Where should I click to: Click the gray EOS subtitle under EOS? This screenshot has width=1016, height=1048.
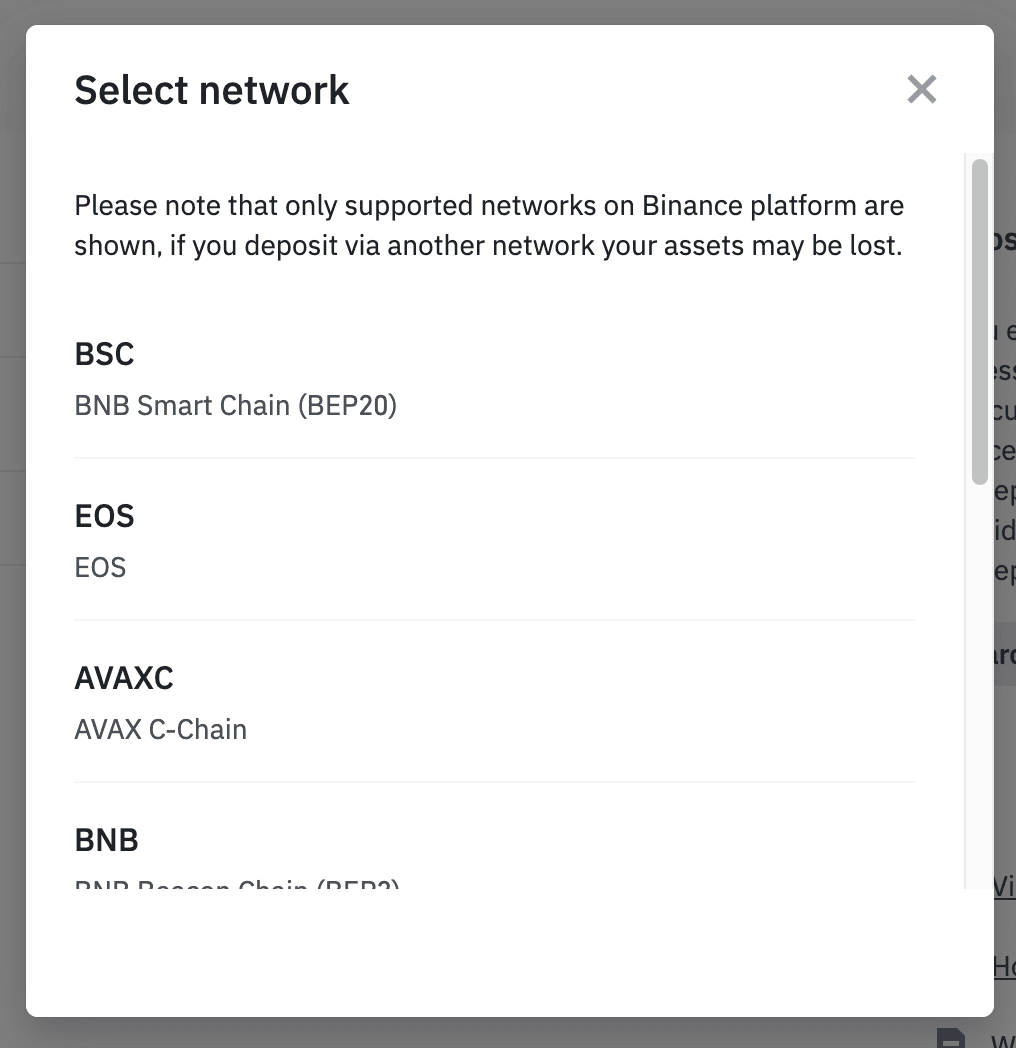pos(100,568)
